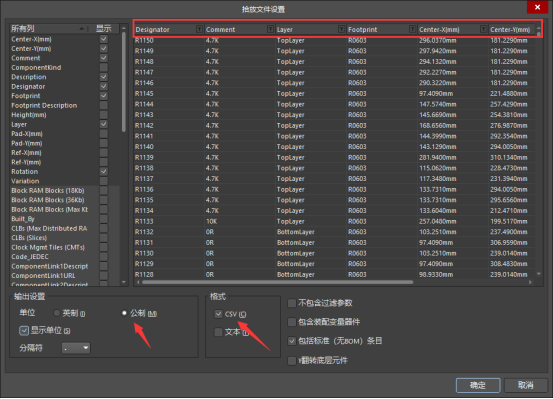Click the column list scroll-down arrow

tap(124, 282)
